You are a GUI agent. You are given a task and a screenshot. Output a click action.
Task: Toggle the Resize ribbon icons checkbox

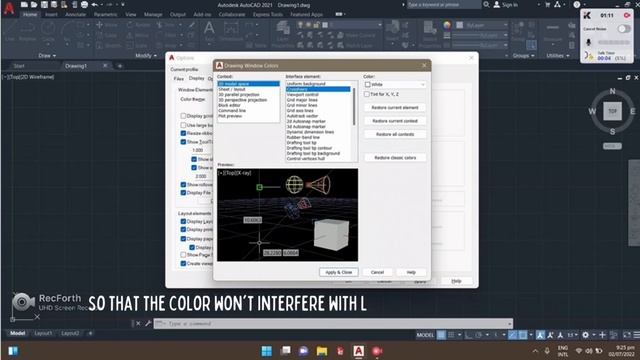183,133
